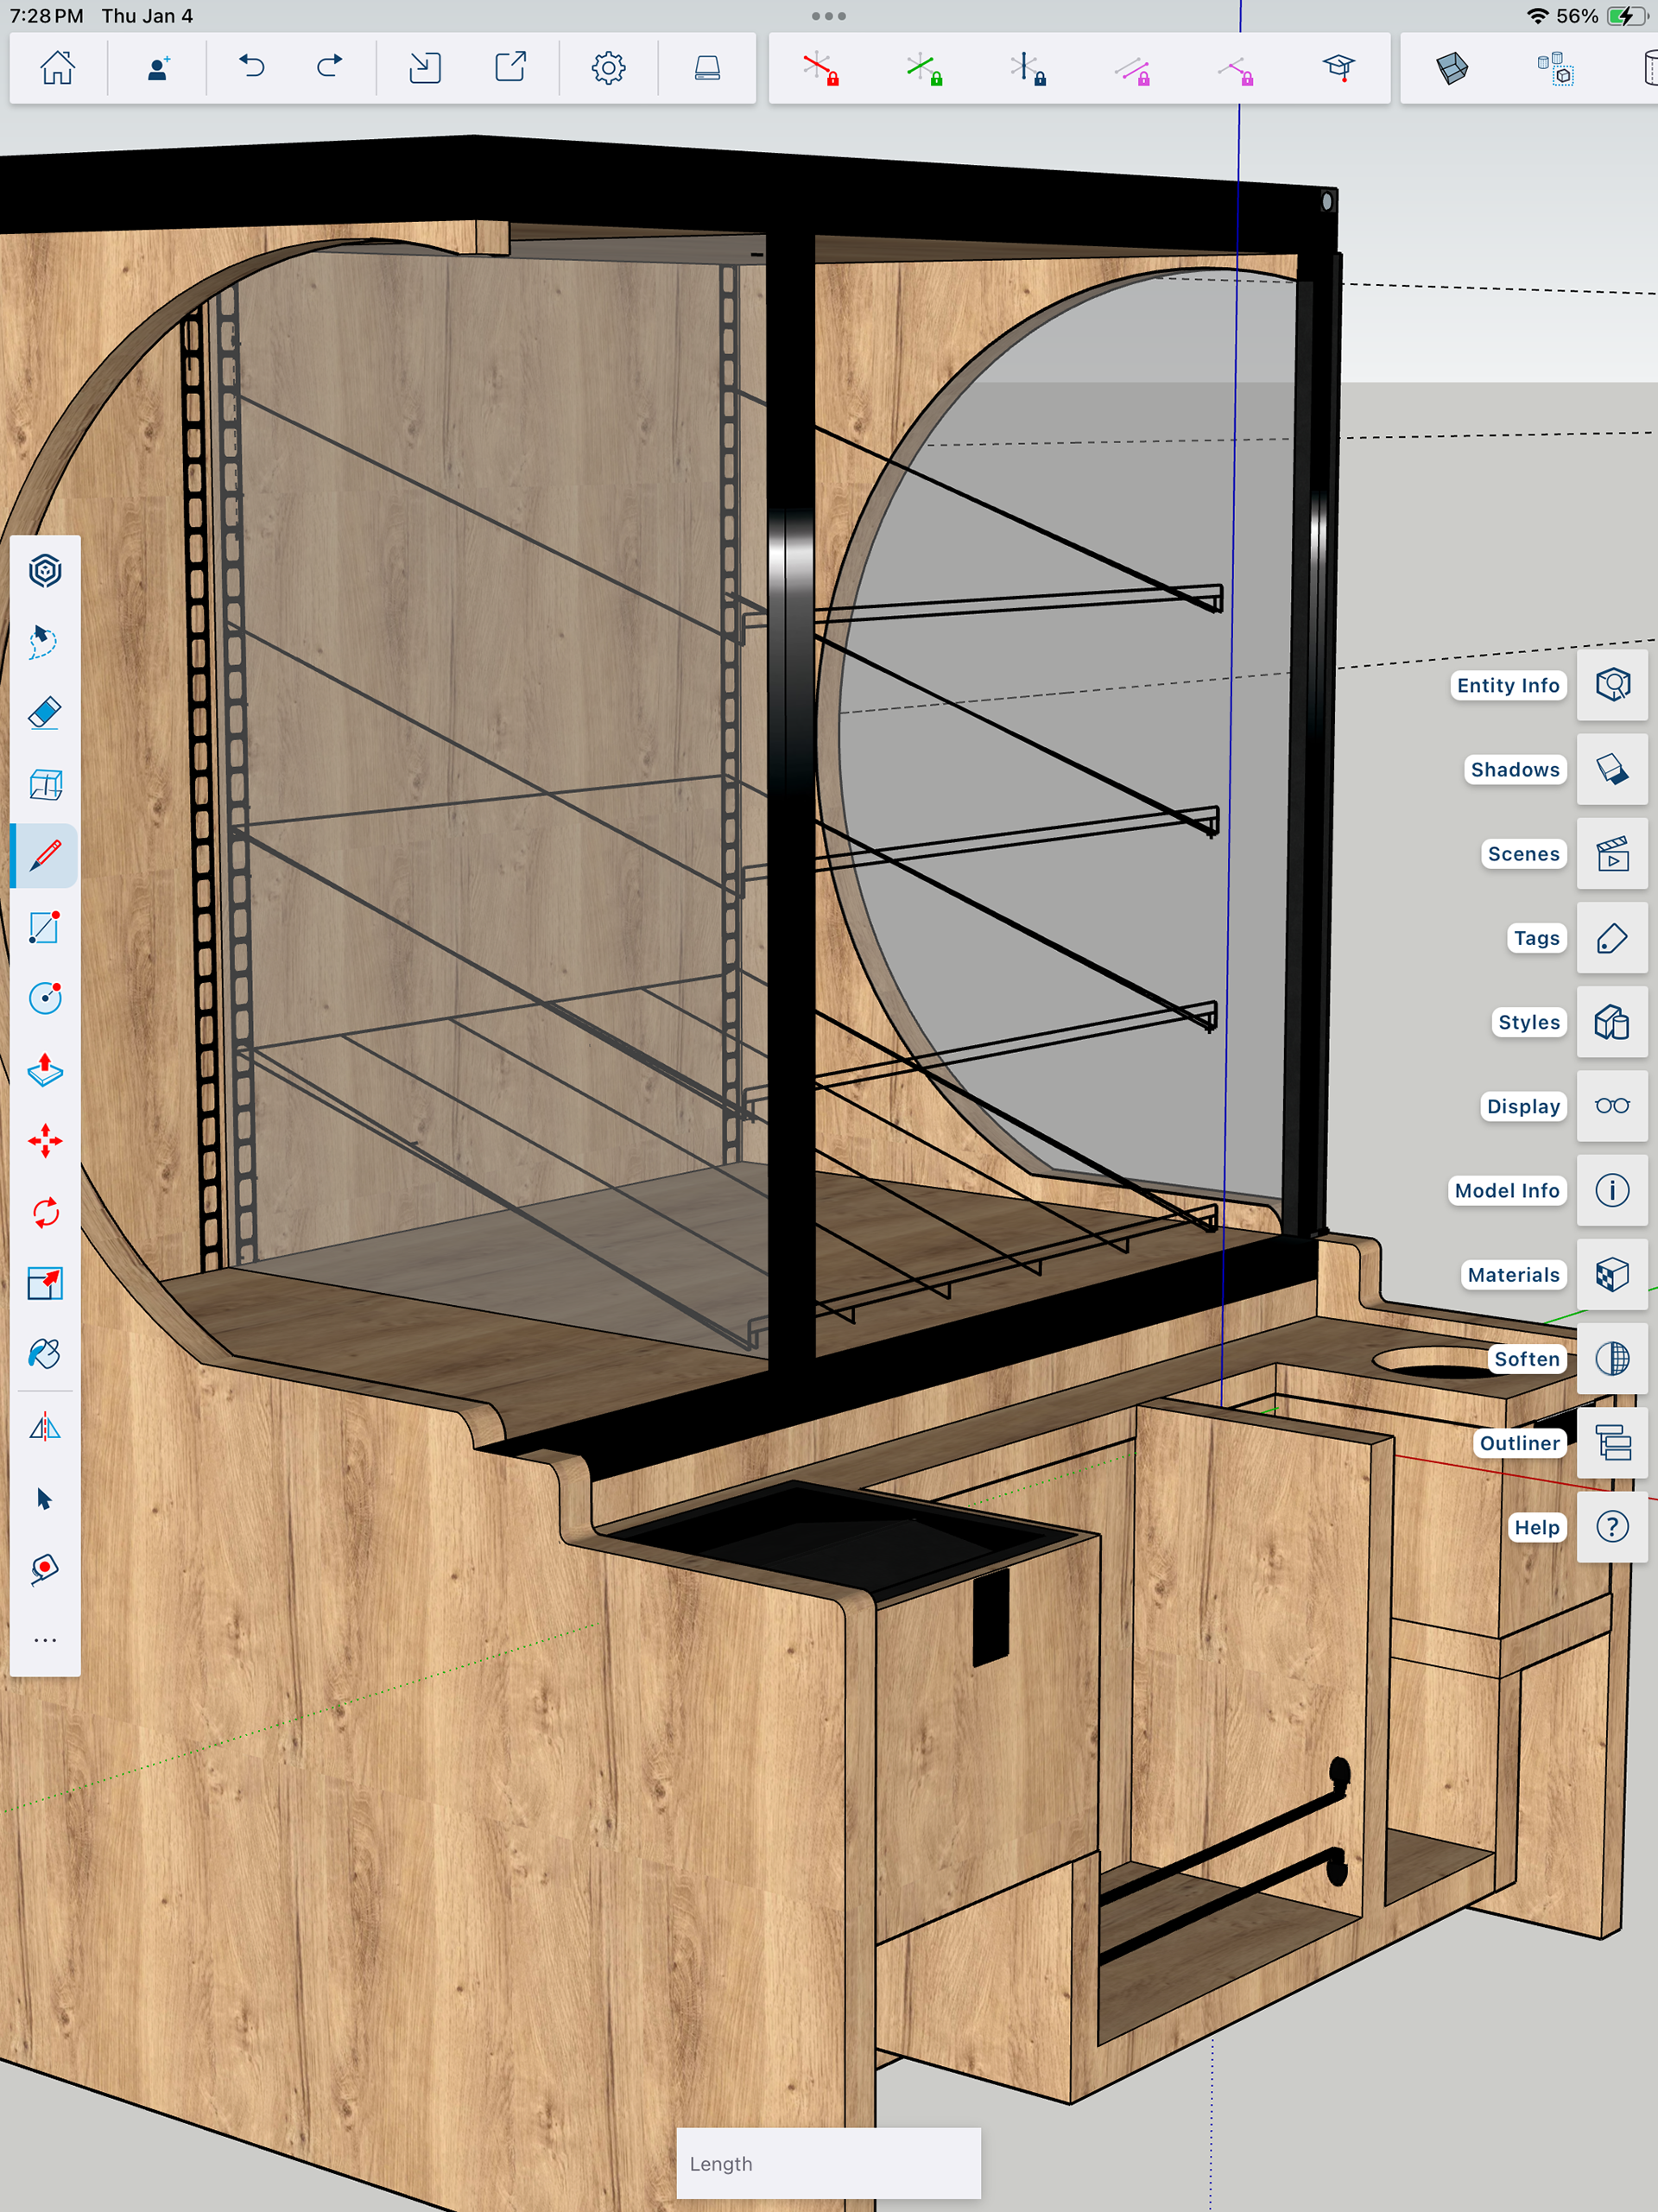Open the Tags panel

[x=1611, y=938]
